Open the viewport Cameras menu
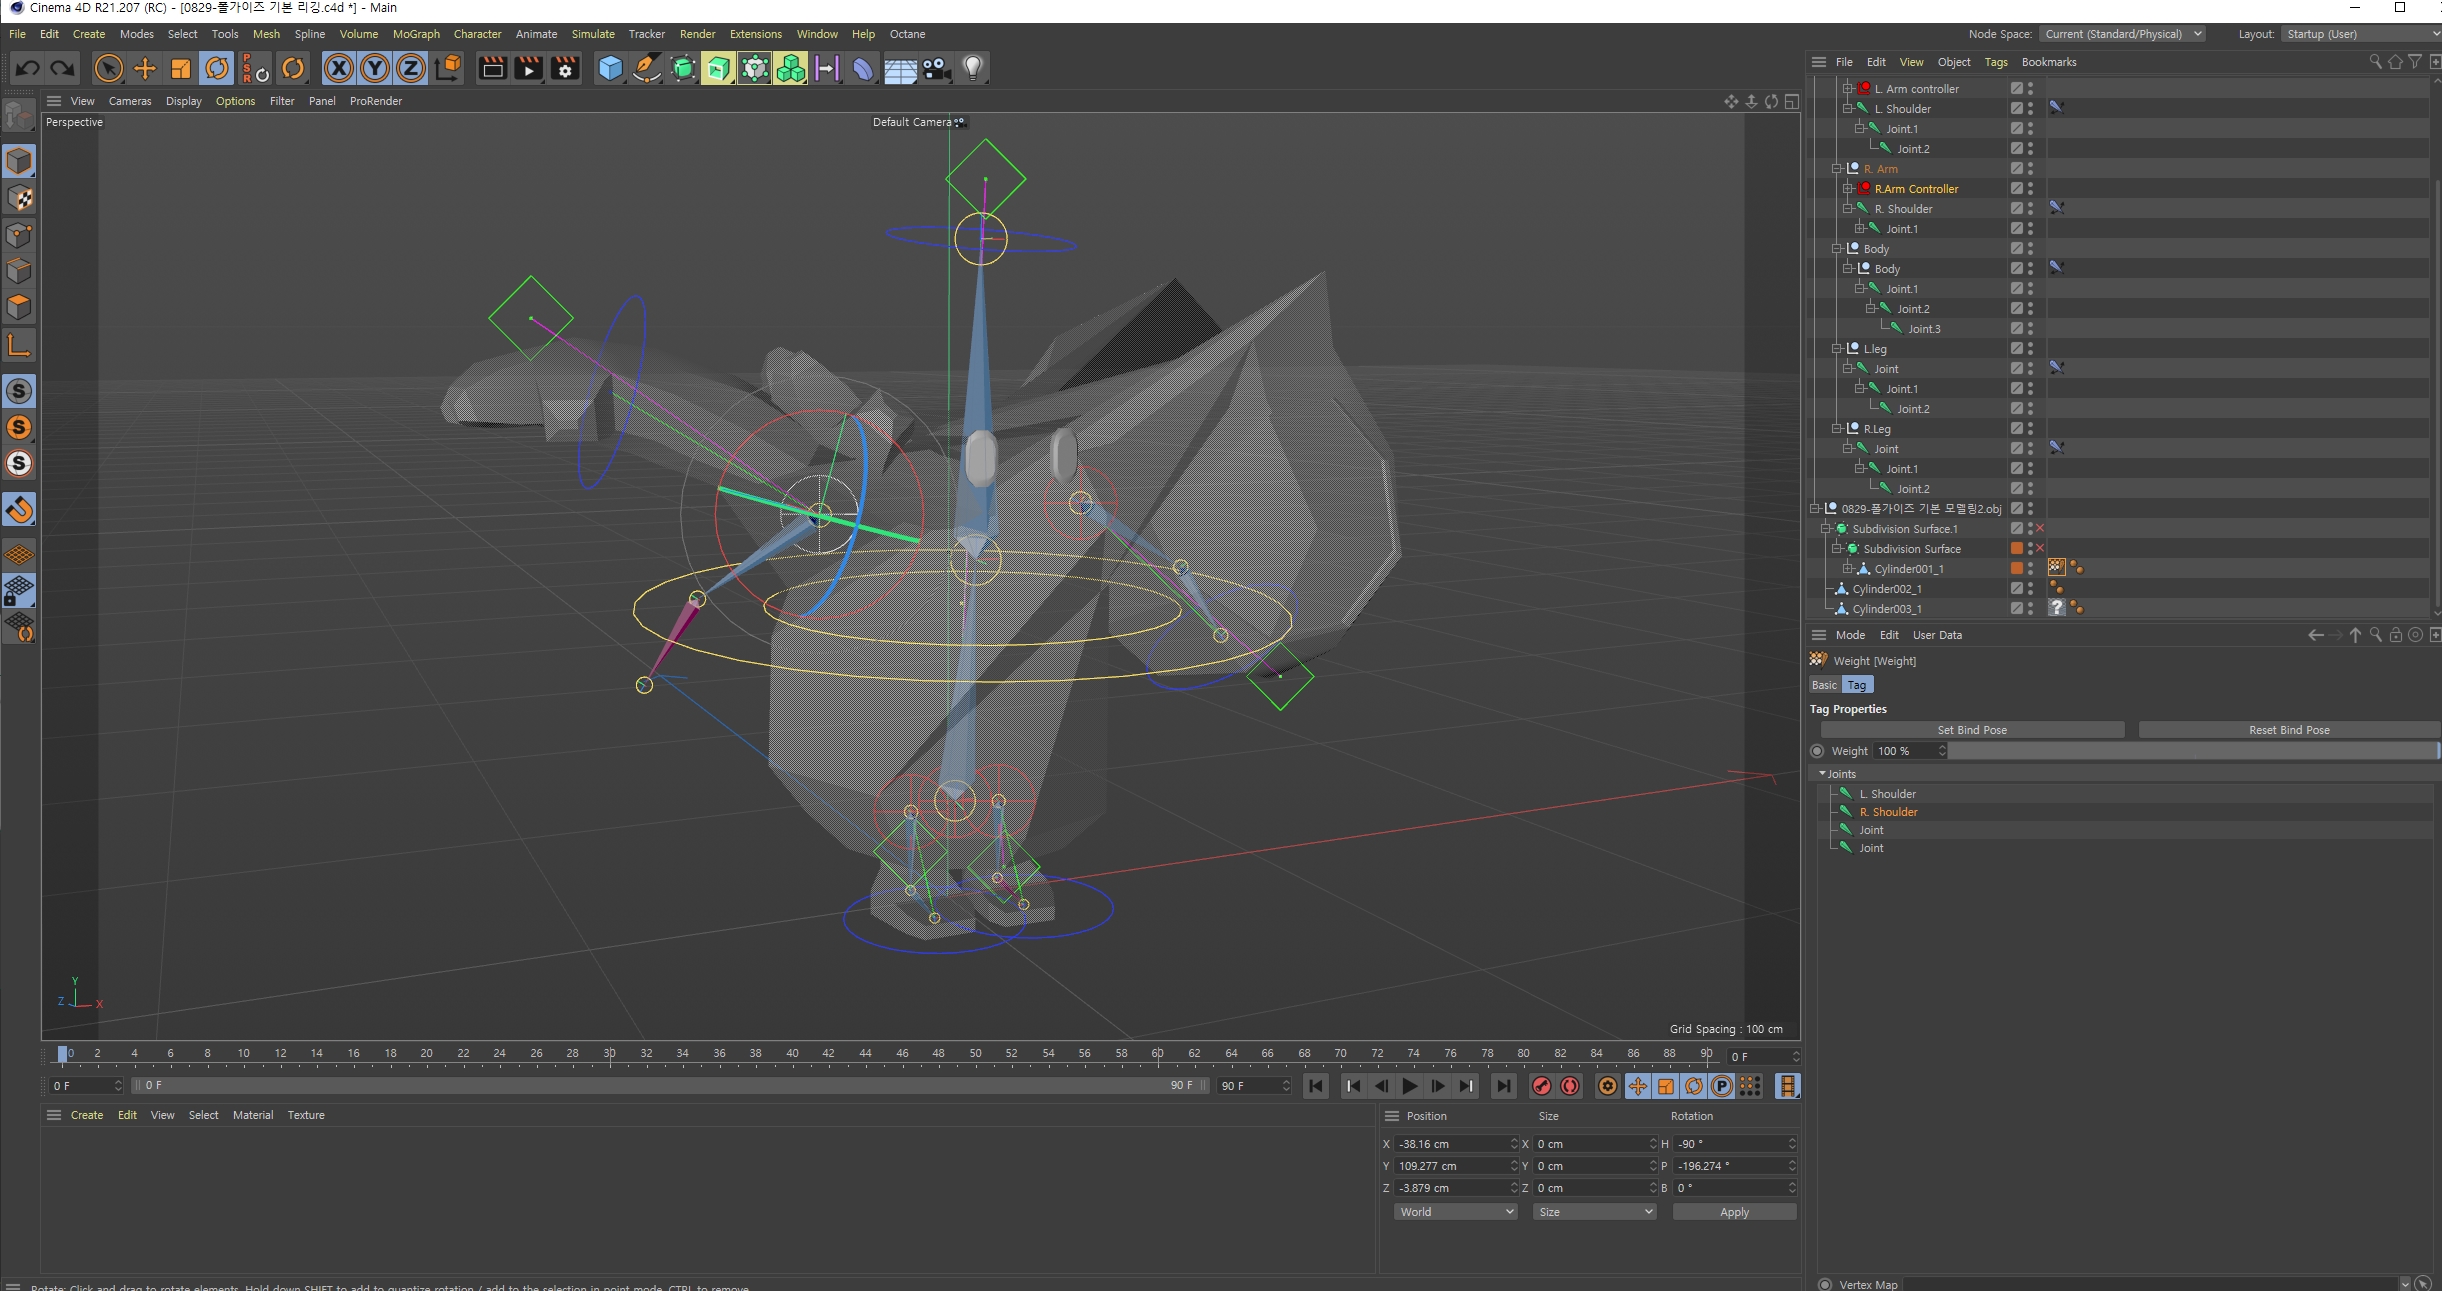Image resolution: width=2442 pixels, height=1291 pixels. tap(130, 101)
